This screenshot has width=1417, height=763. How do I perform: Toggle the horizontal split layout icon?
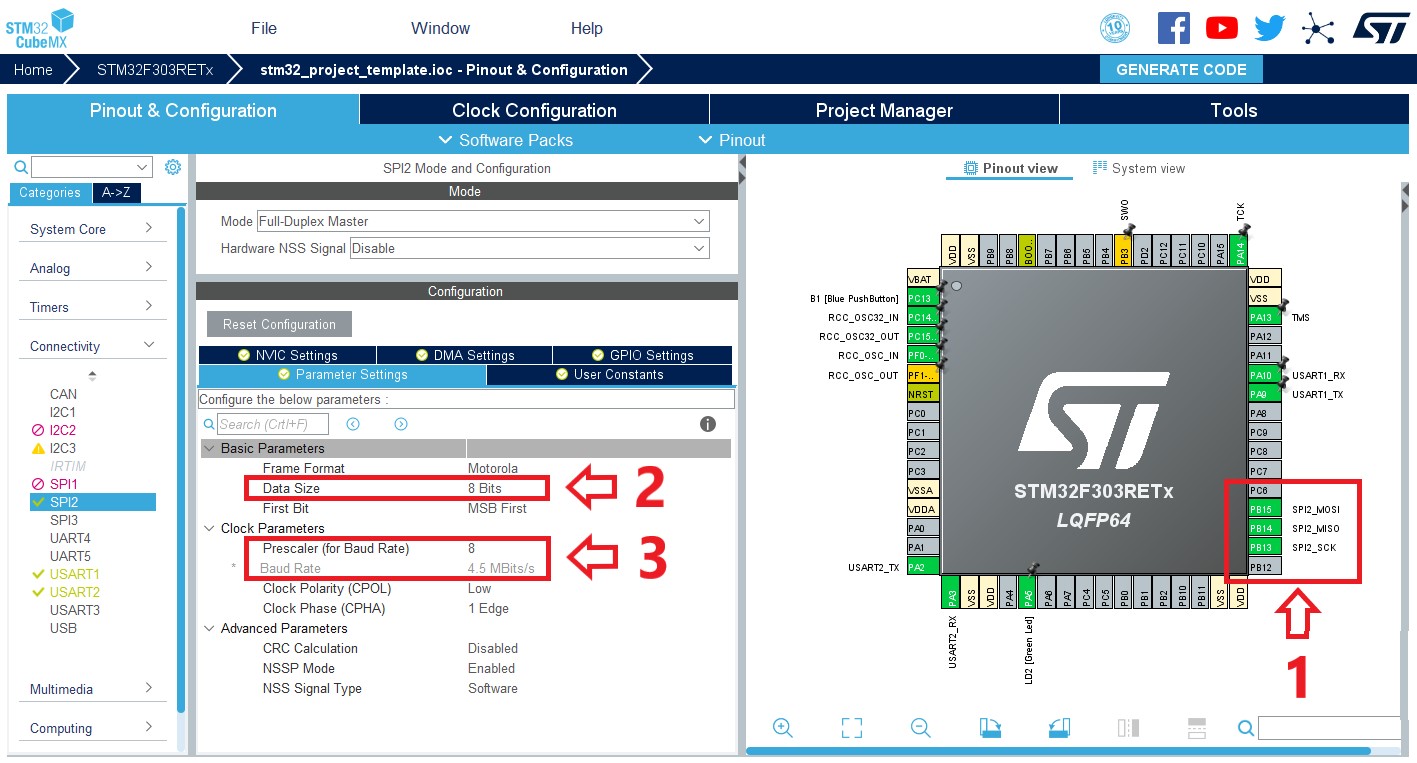pos(1128,728)
